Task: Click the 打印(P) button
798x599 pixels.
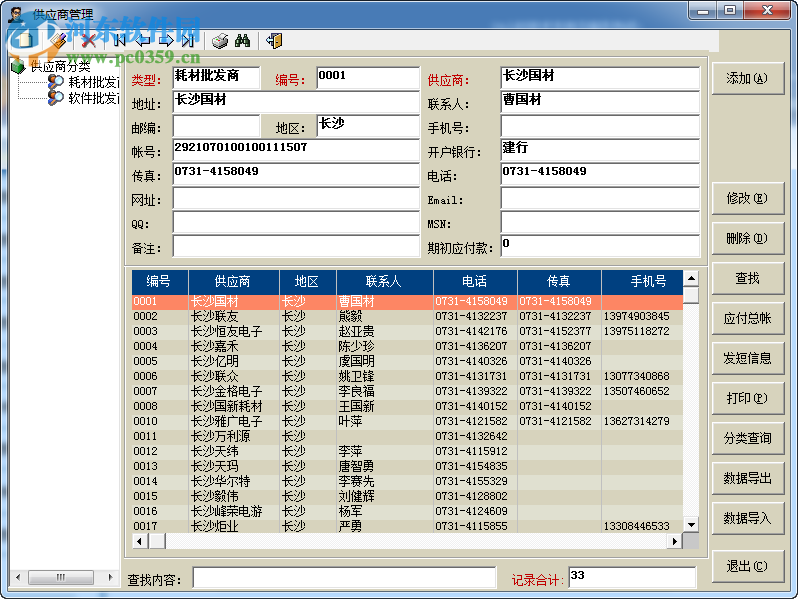Action: click(747, 398)
